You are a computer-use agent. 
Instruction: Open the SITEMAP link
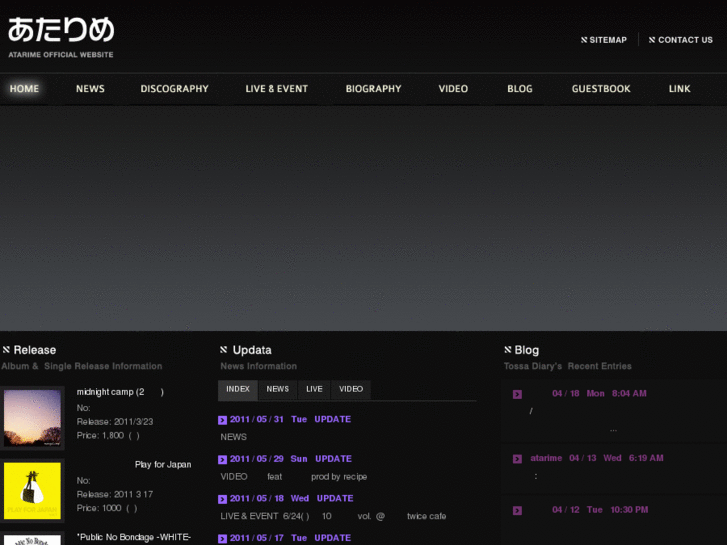(x=608, y=40)
